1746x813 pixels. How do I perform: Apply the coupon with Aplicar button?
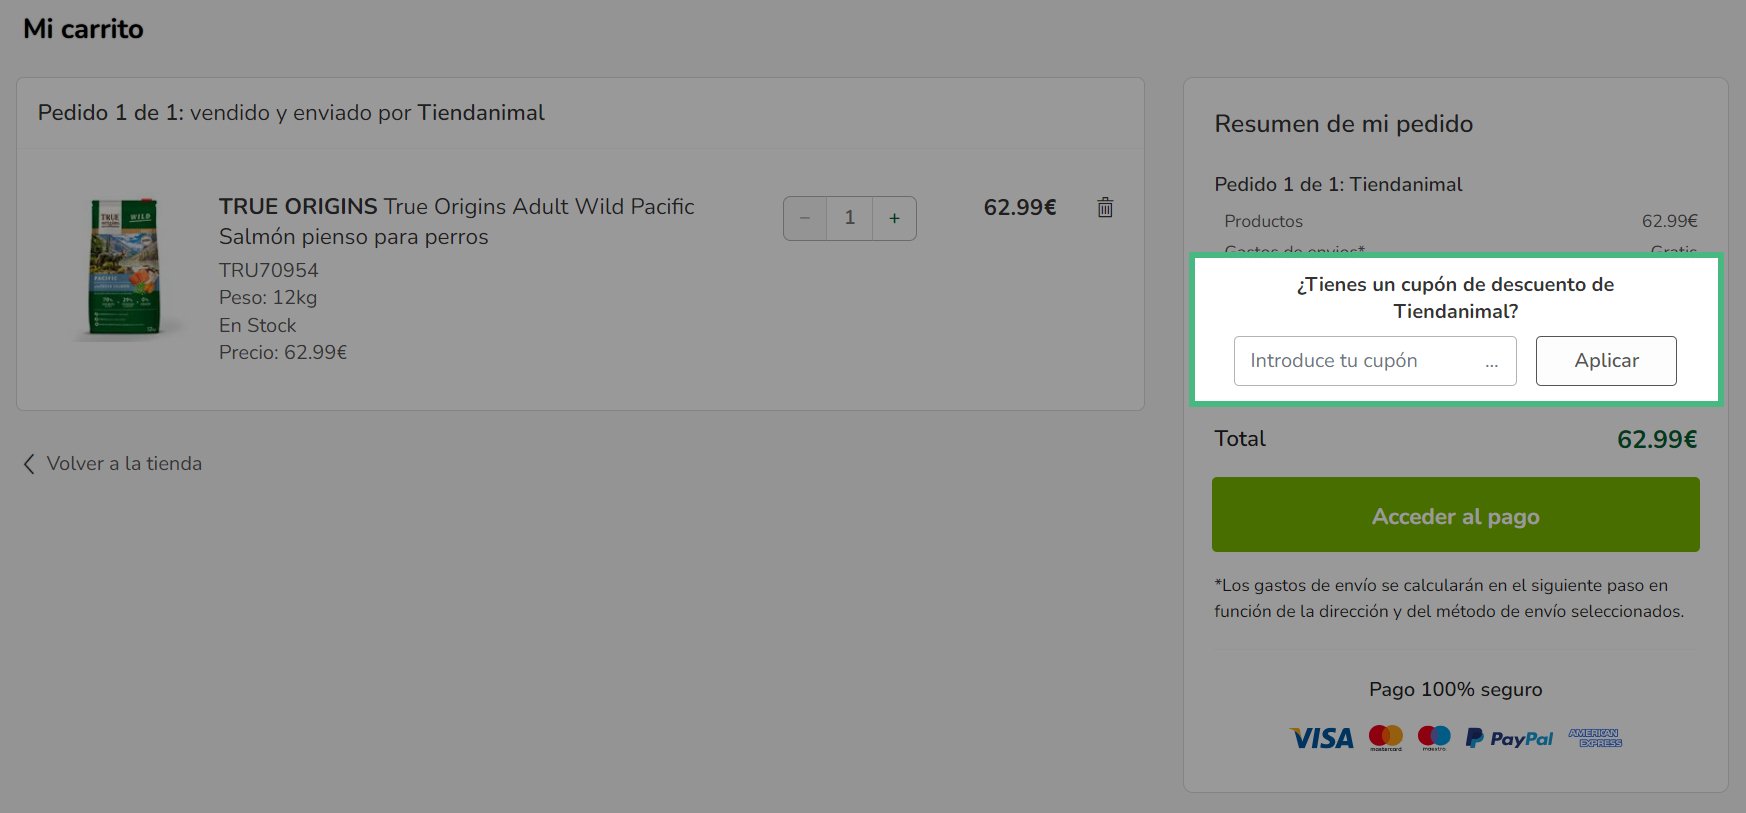1606,360
